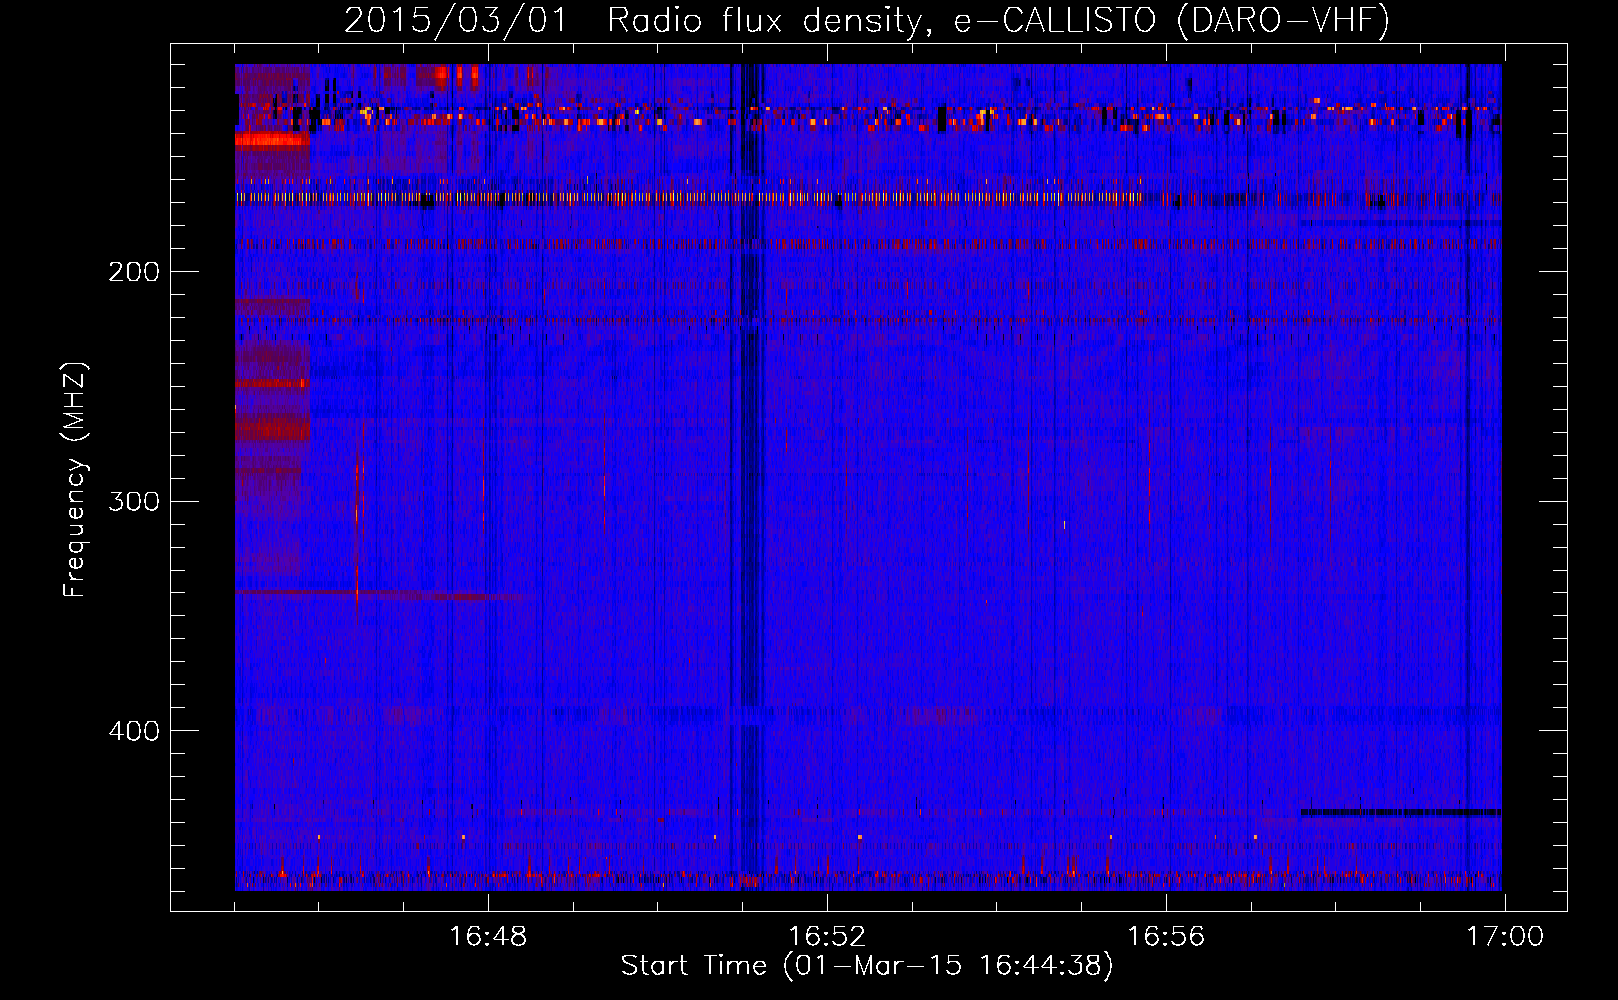Click the plot title with the 2015/03/01 date
Image resolution: width=1618 pixels, height=1000 pixels.
[x=866, y=20]
